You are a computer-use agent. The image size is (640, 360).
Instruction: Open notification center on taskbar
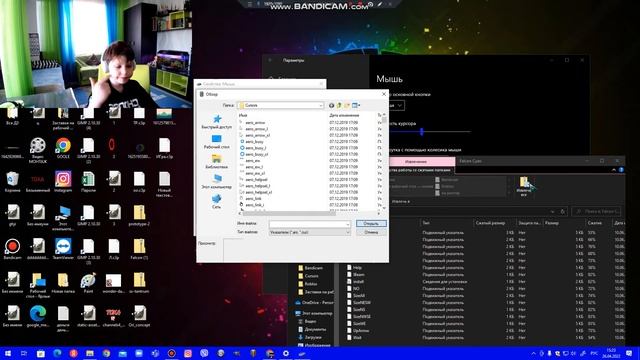[629, 353]
